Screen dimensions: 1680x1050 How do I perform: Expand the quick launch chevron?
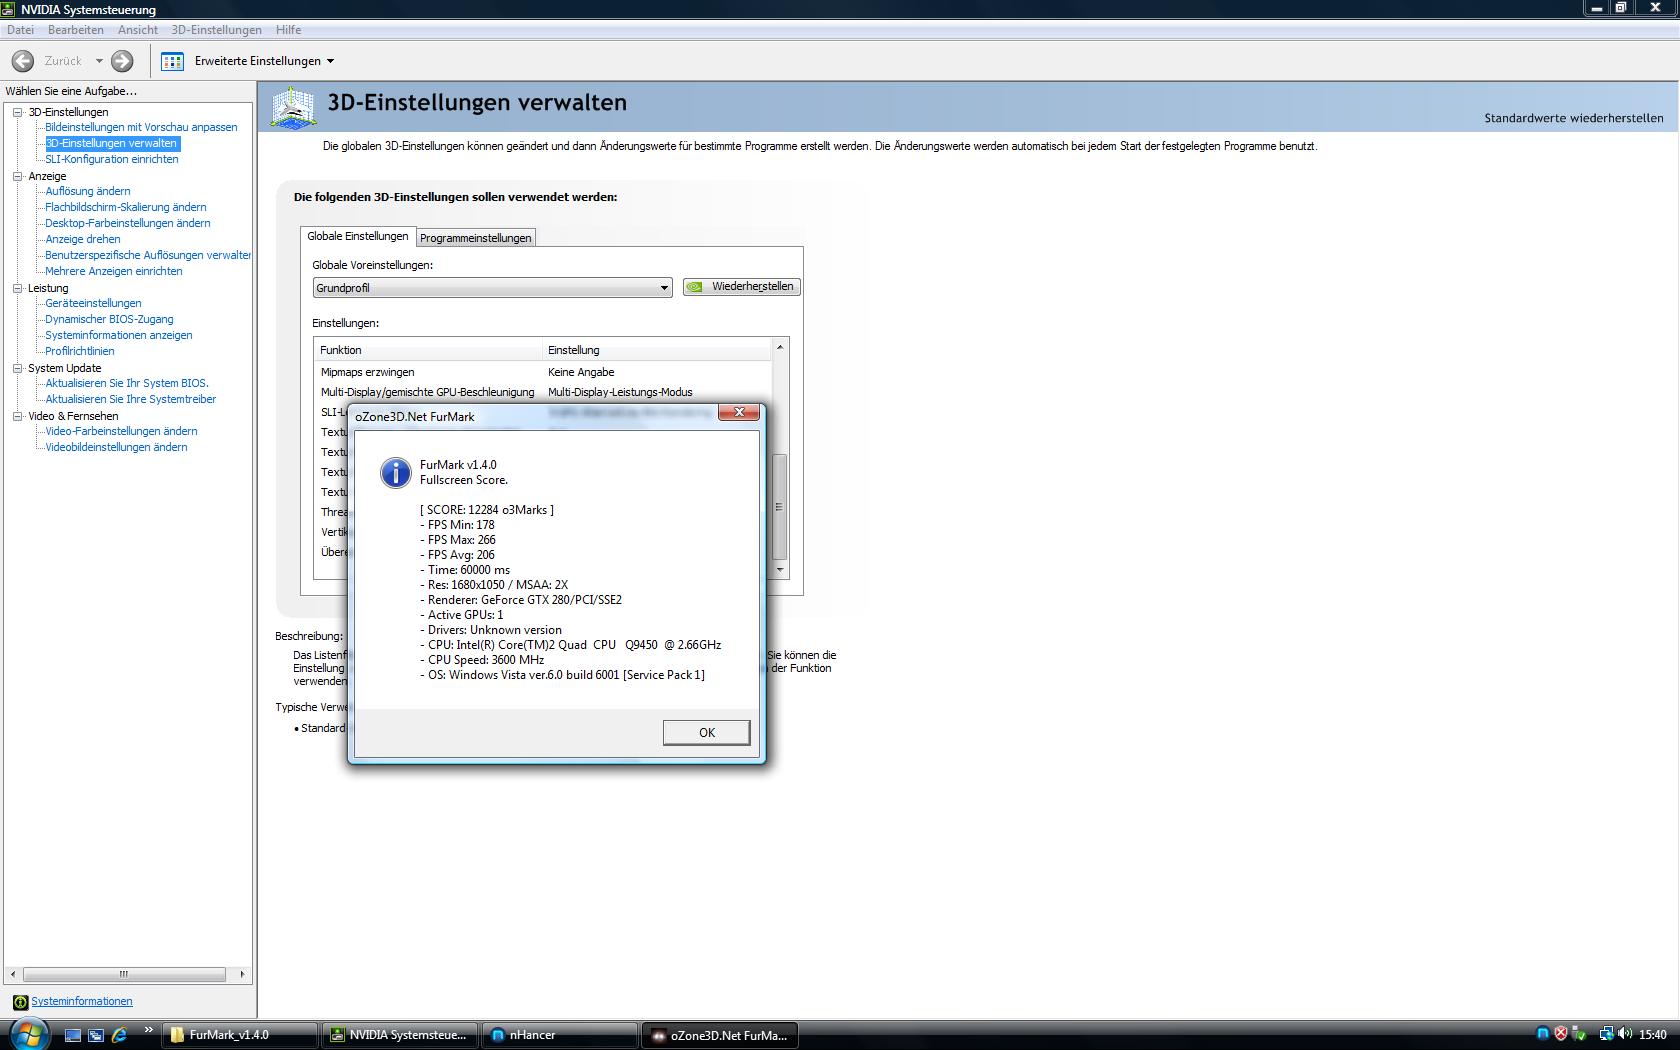pyautogui.click(x=149, y=1030)
